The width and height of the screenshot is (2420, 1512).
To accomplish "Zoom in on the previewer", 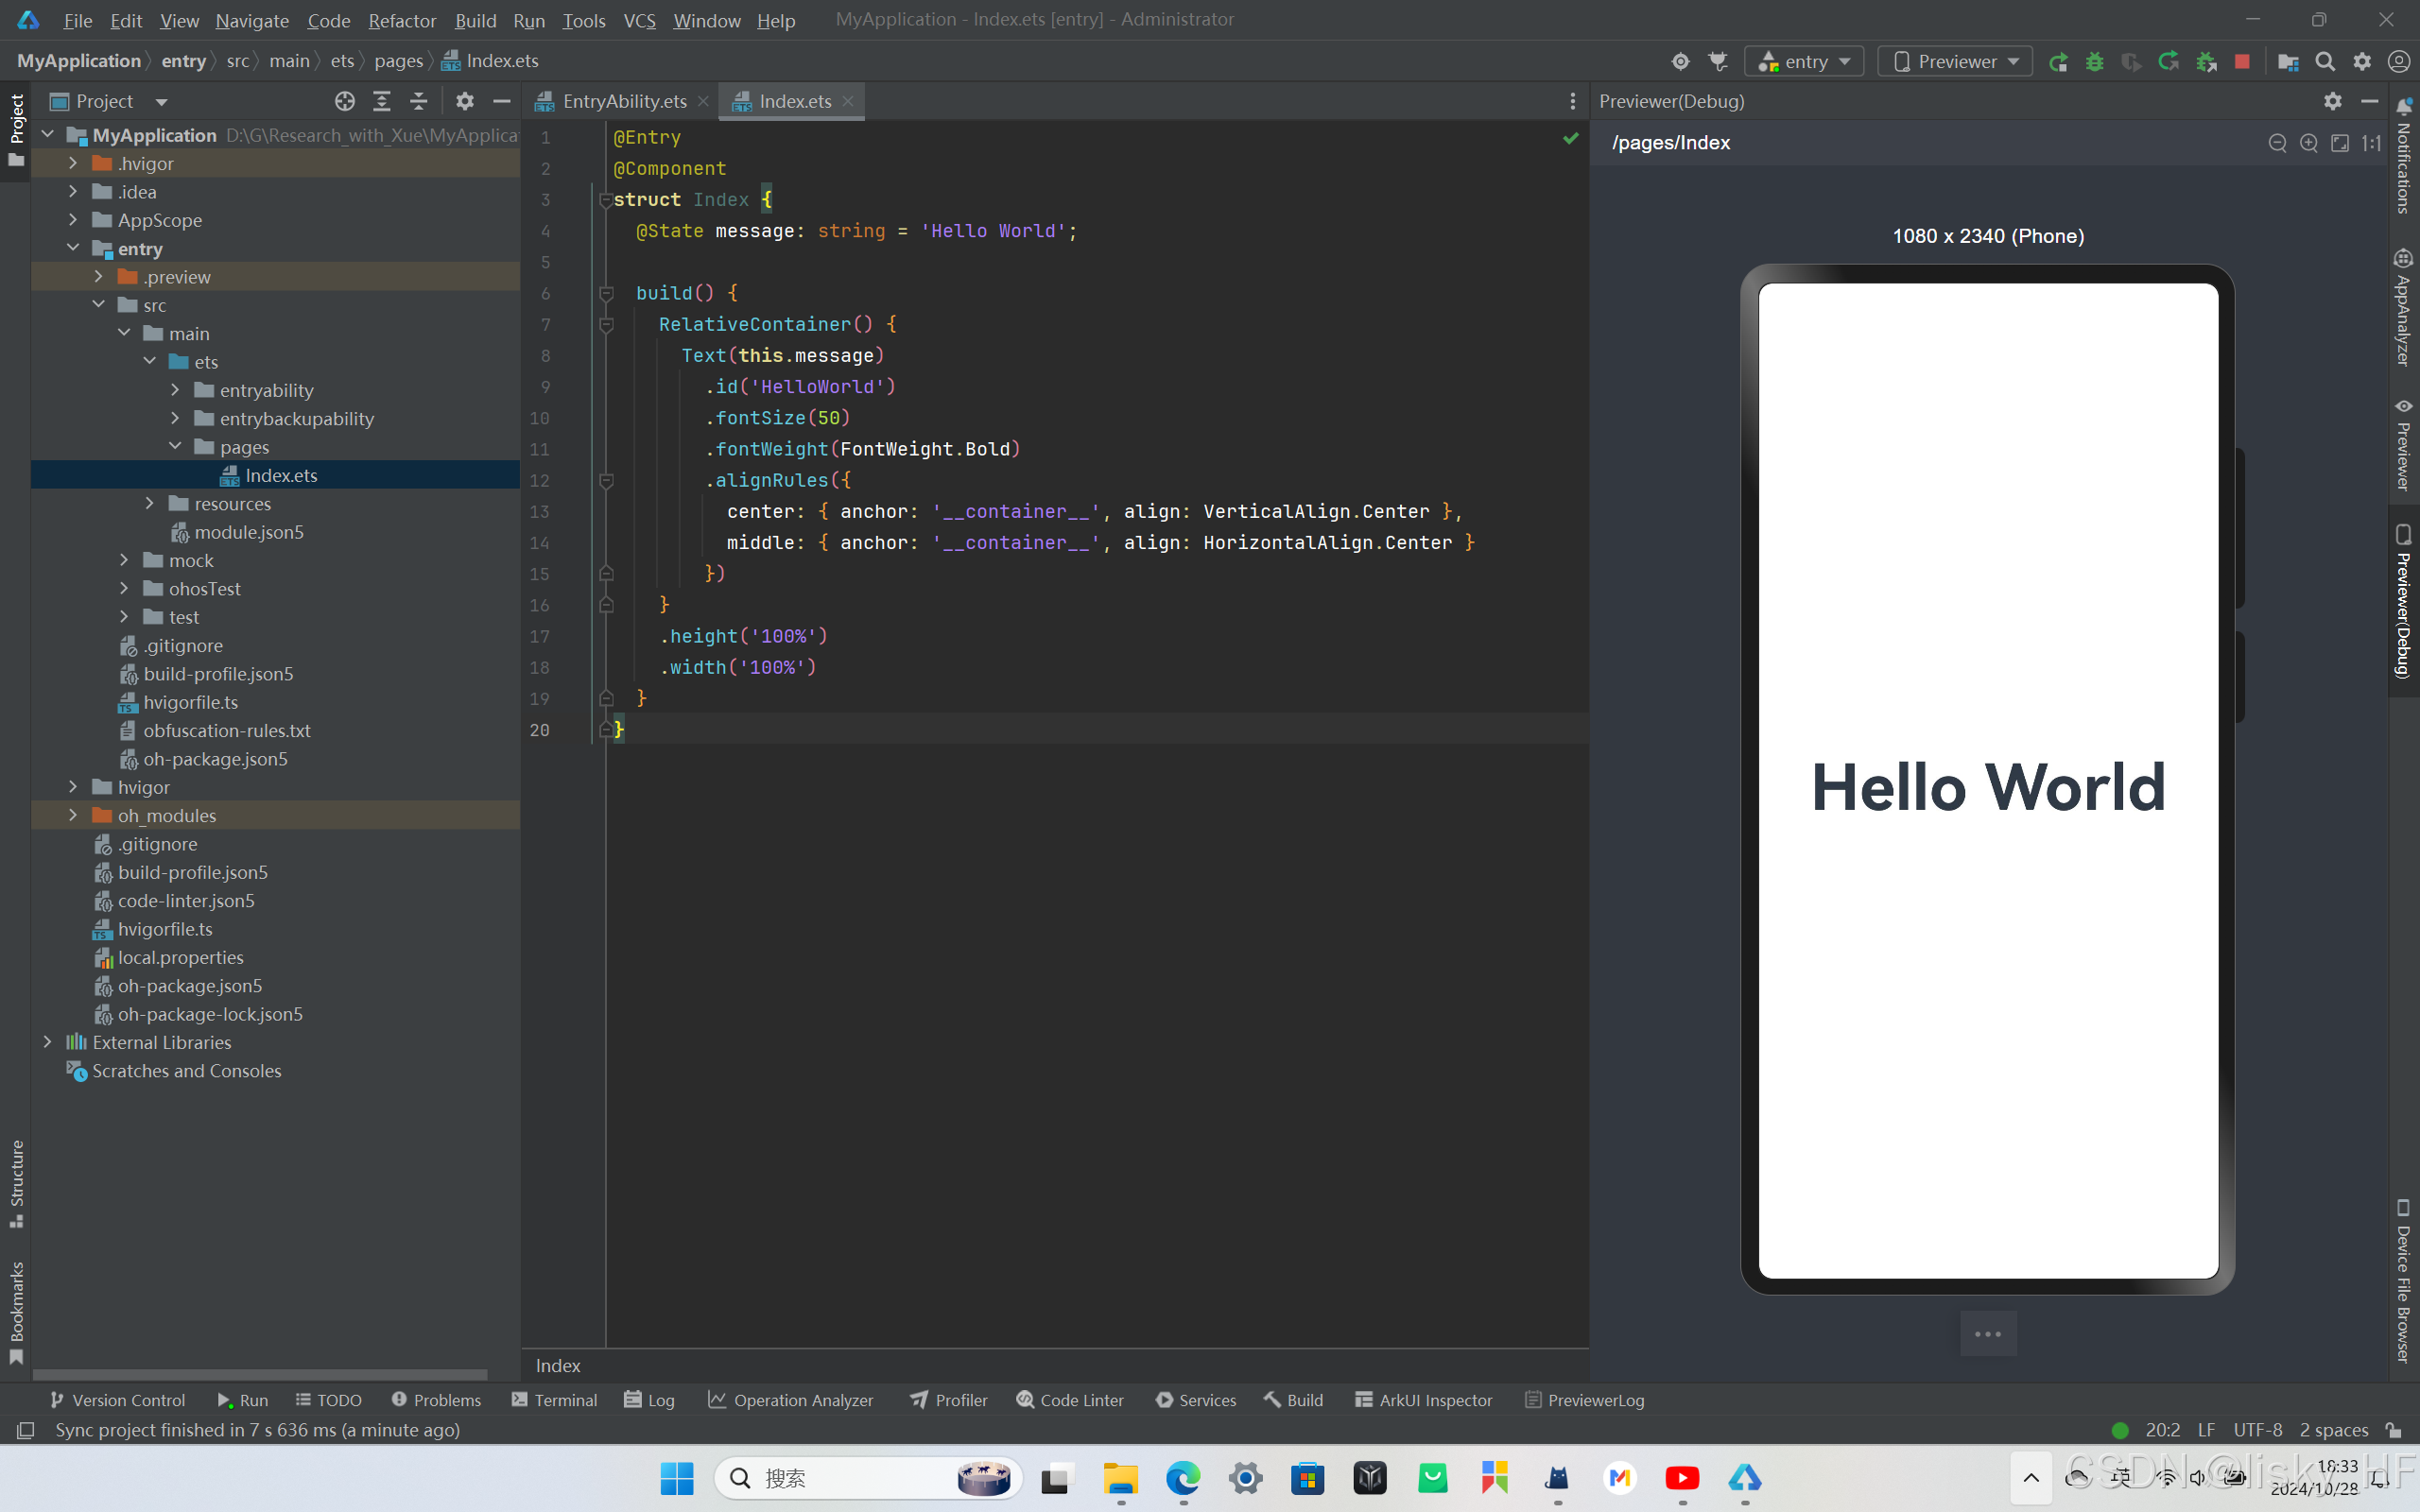I will pos(2308,143).
